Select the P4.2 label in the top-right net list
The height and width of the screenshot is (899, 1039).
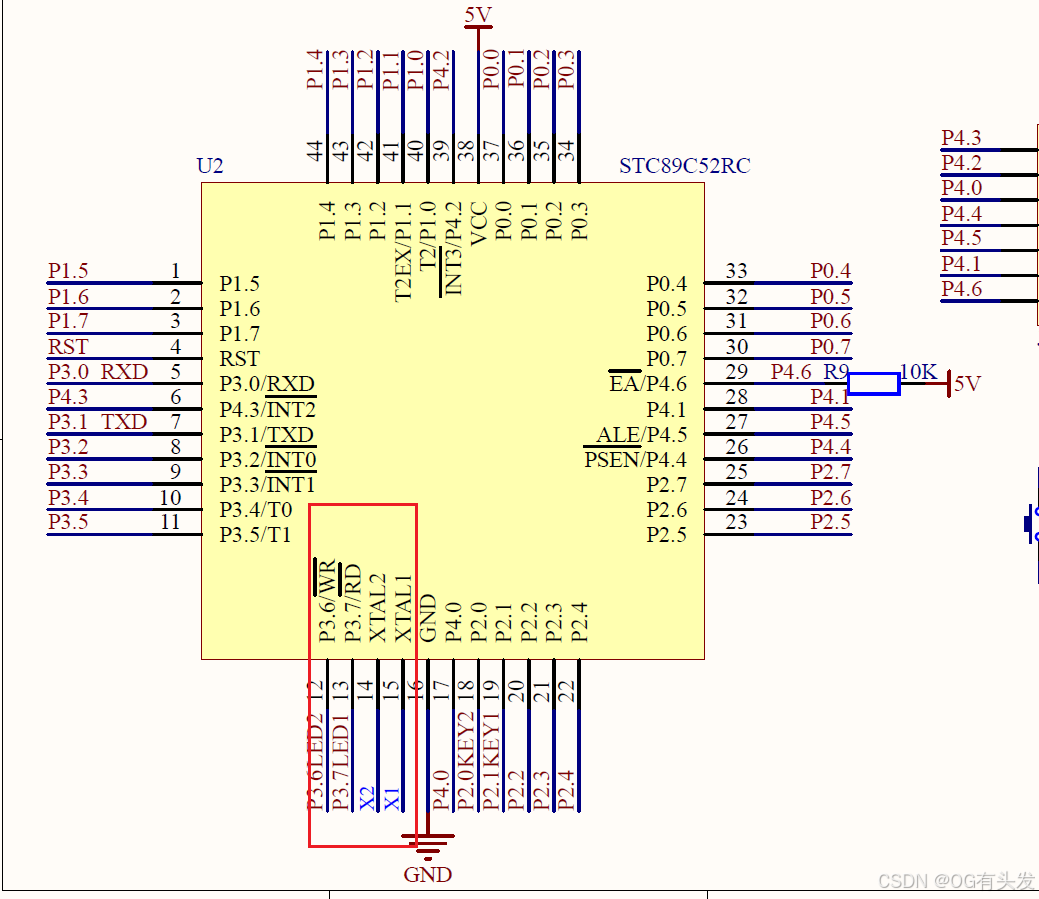962,163
